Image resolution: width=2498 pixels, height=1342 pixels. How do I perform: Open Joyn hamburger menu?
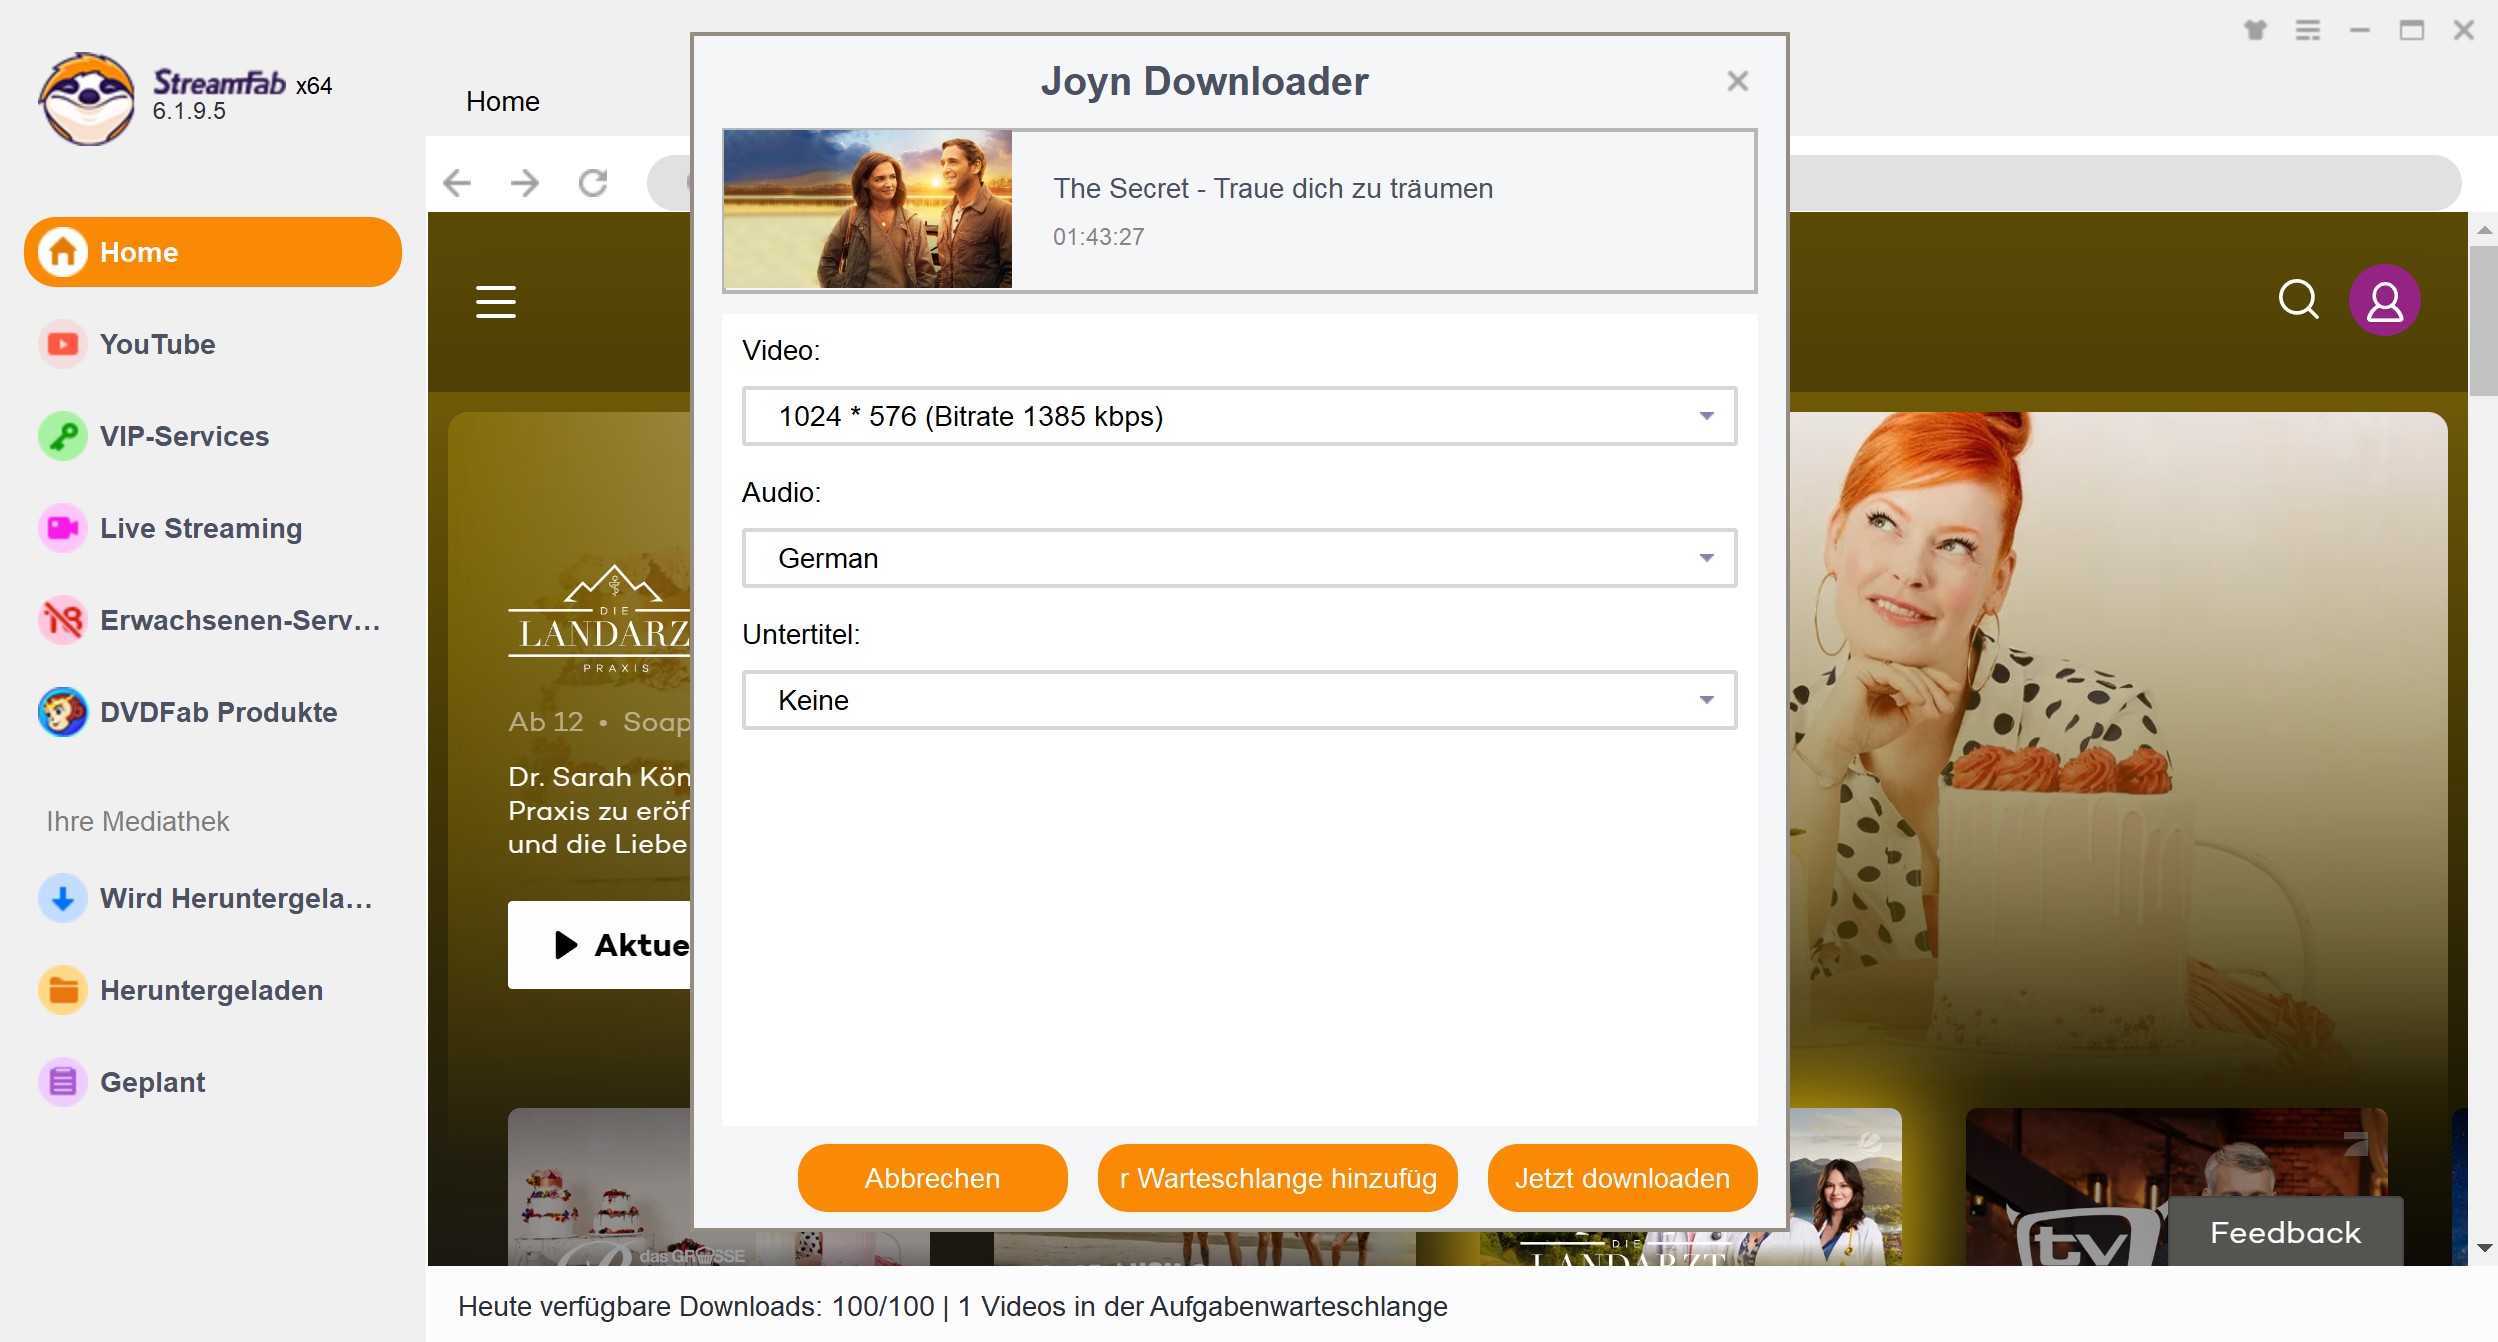496,301
